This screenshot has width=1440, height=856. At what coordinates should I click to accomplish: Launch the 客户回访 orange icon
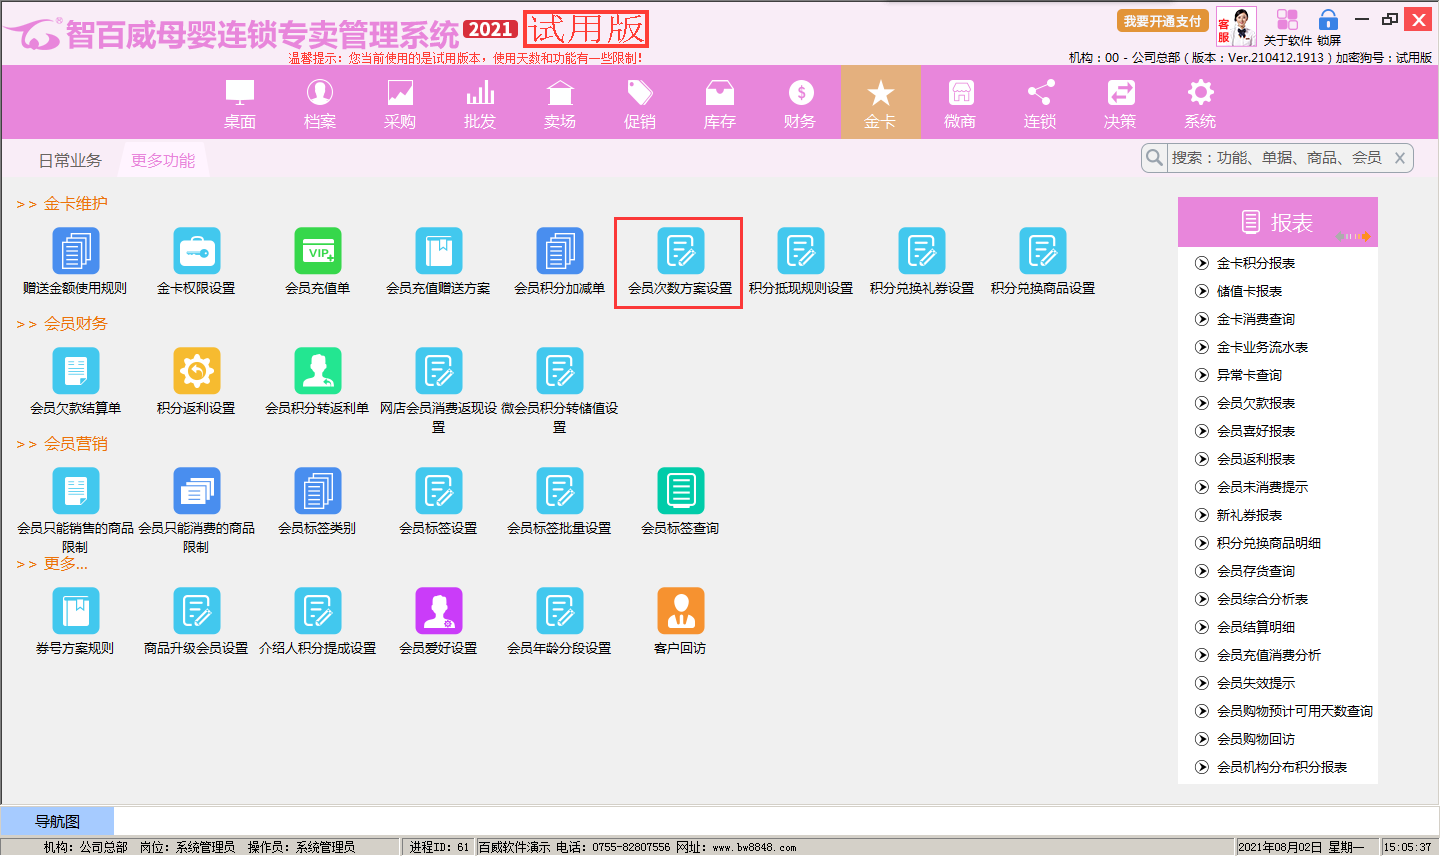click(x=680, y=612)
